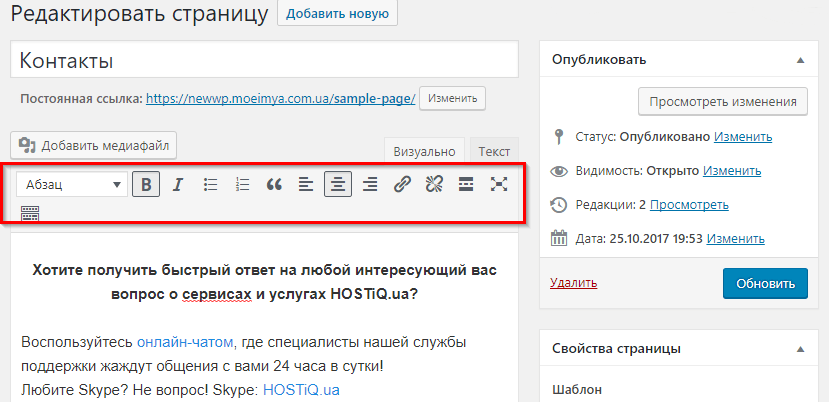Collapse the Опубликовать panel
The height and width of the screenshot is (402, 829).
click(800, 60)
